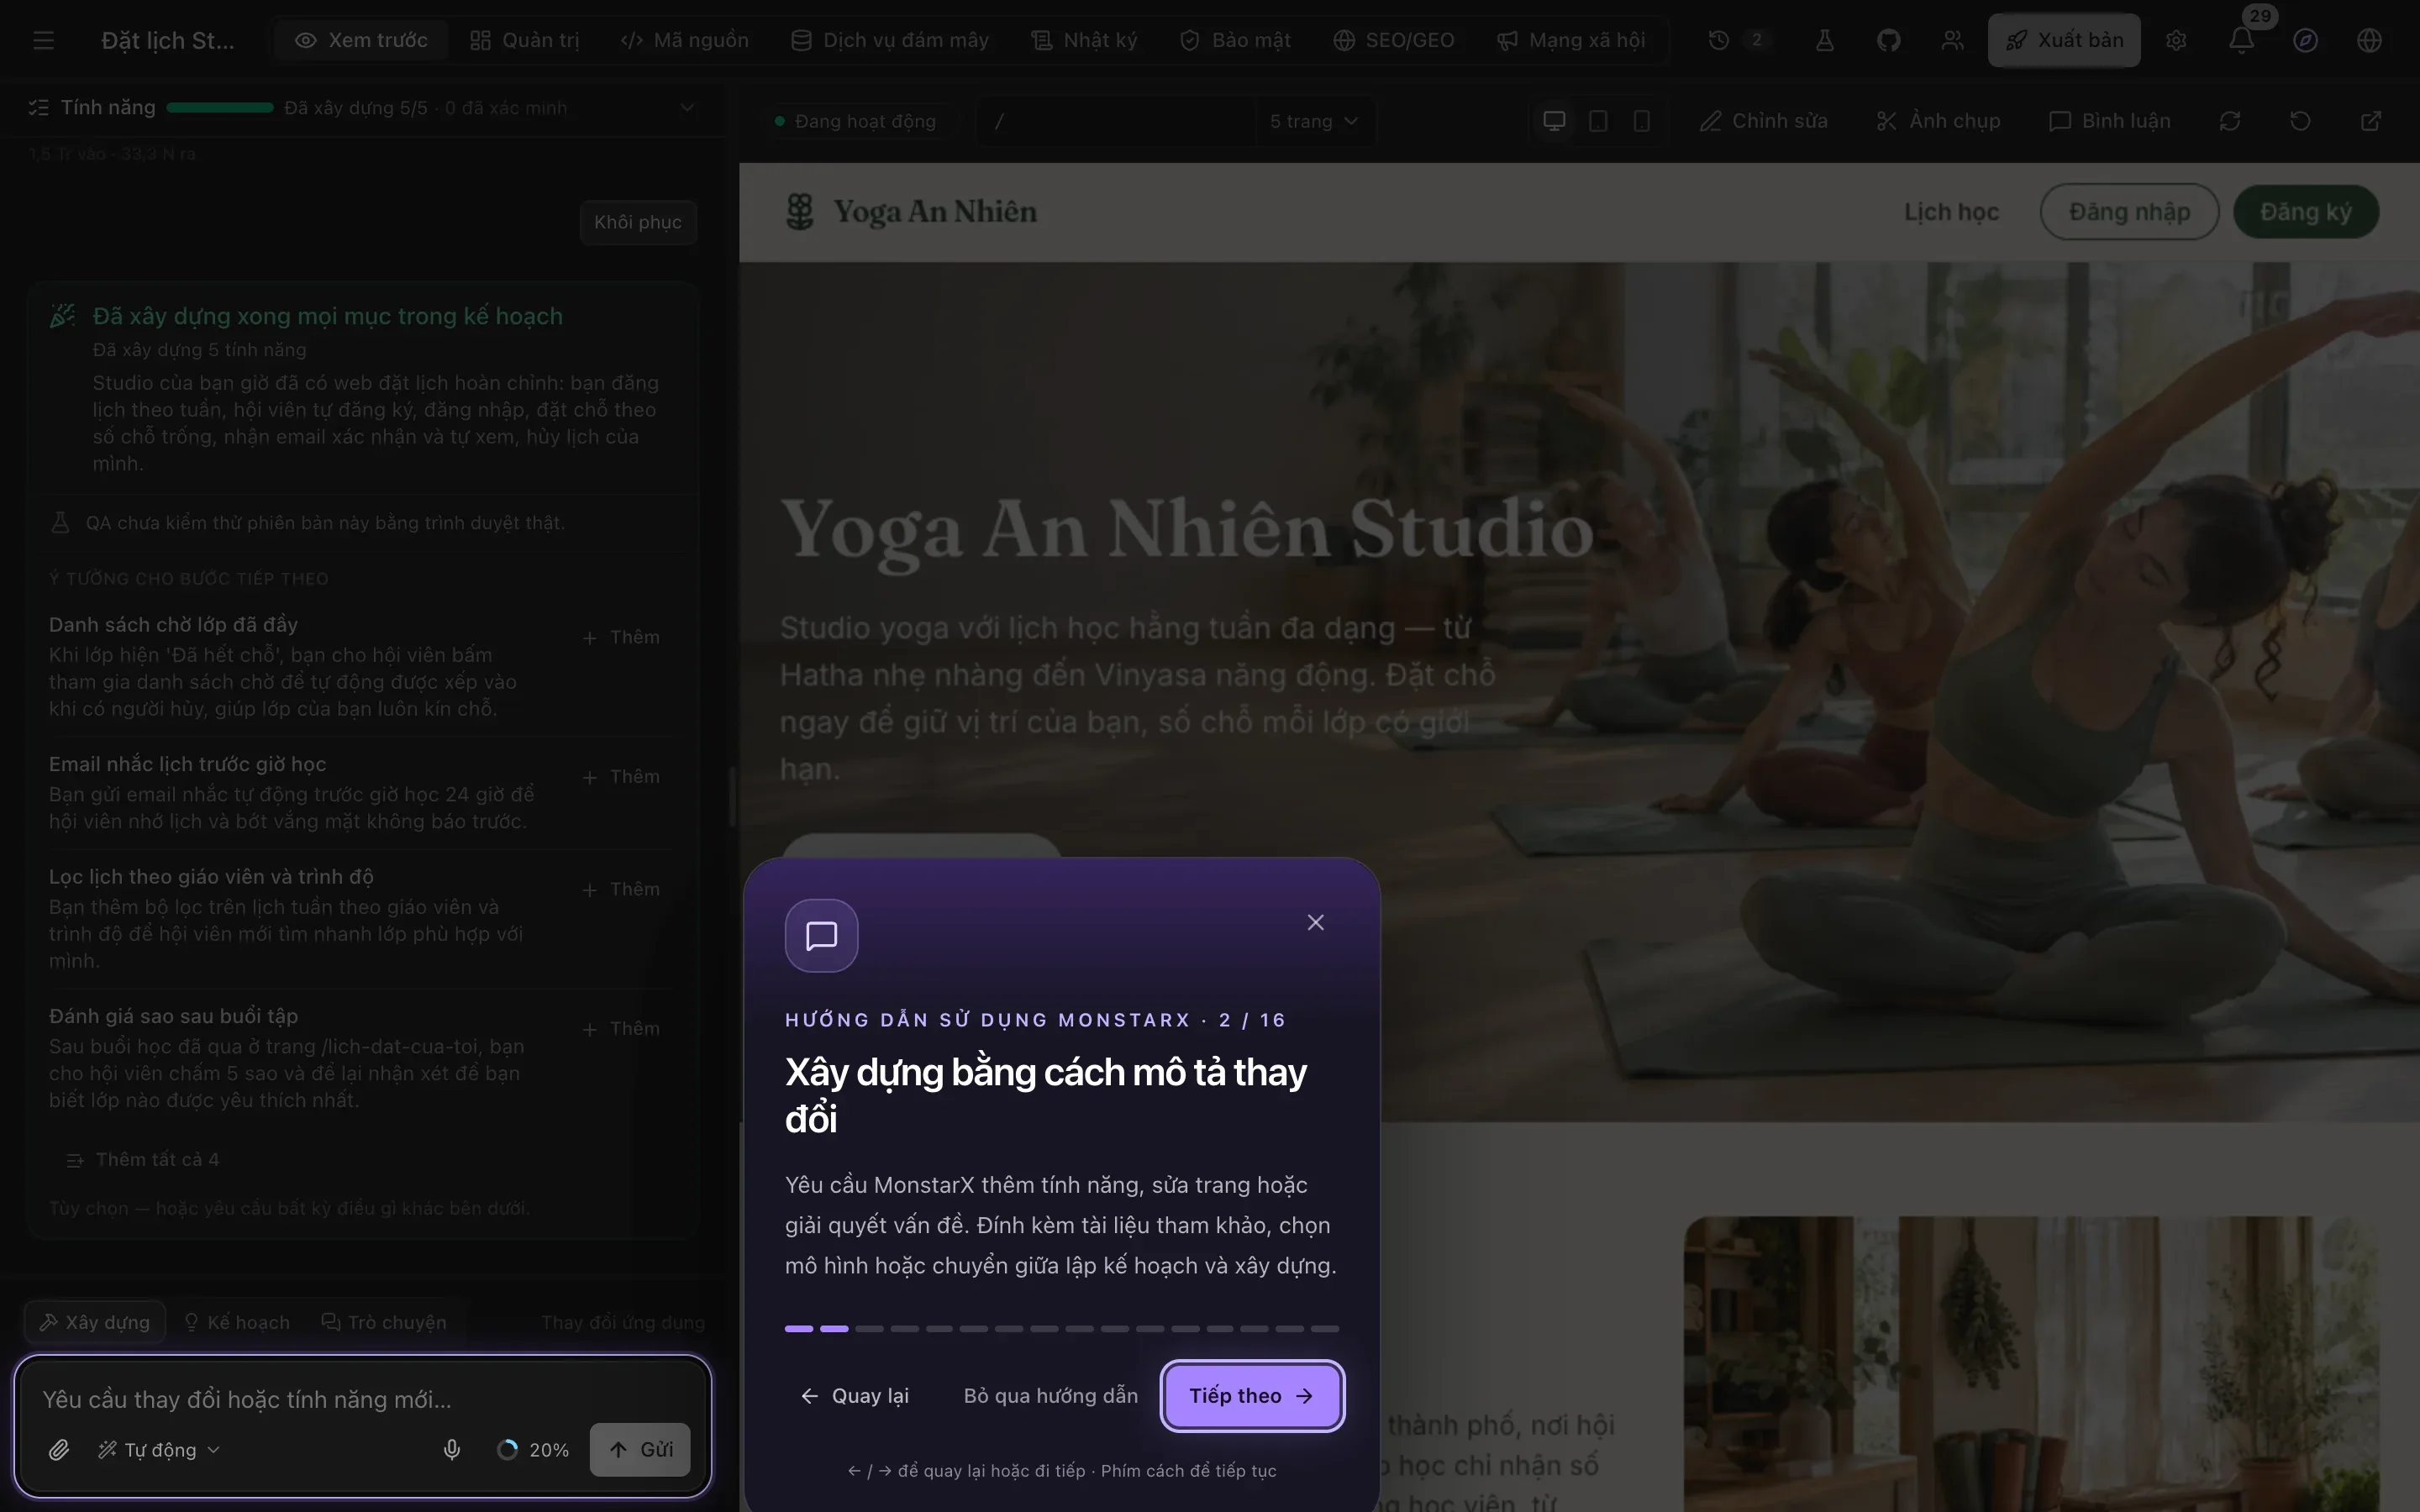This screenshot has height=1512, width=2420.
Task: Open the Nhật ký tab
Action: [1084, 40]
